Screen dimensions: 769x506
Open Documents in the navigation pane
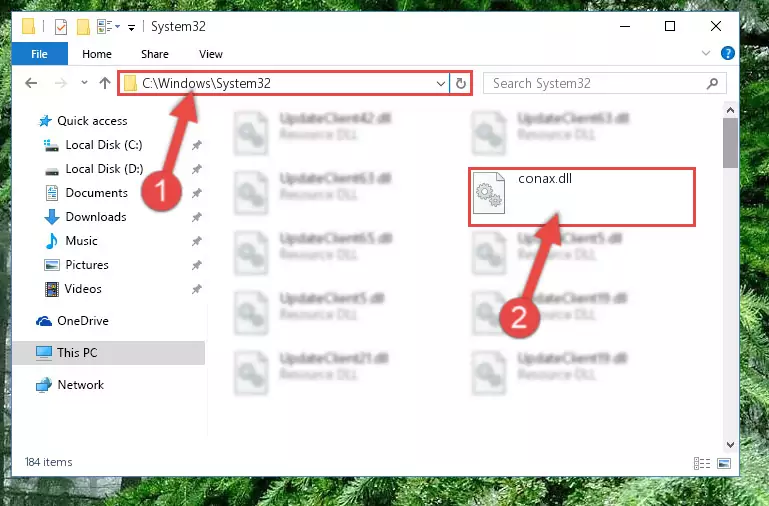(x=97, y=193)
